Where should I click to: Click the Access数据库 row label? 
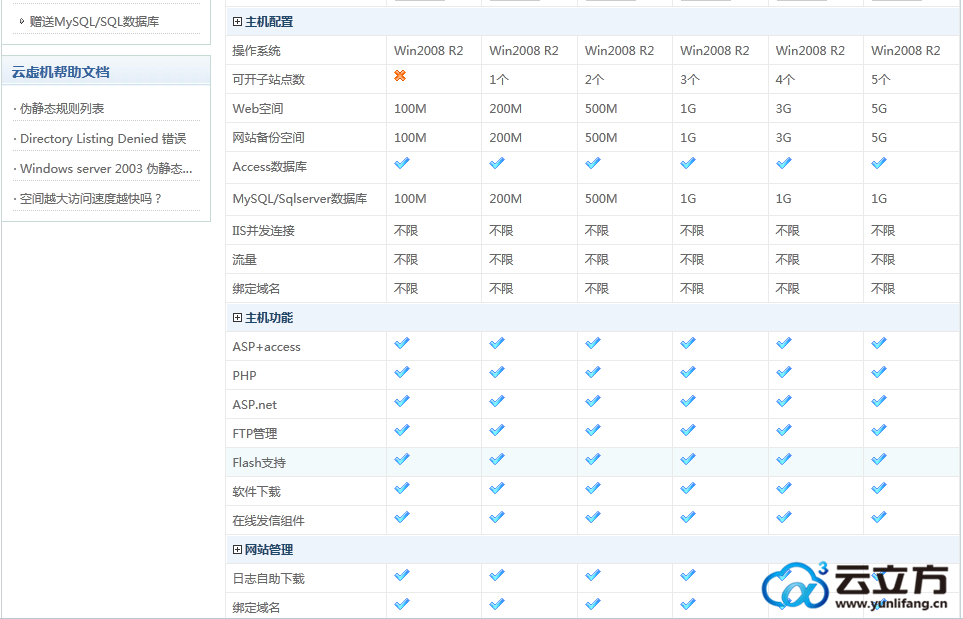coord(270,166)
